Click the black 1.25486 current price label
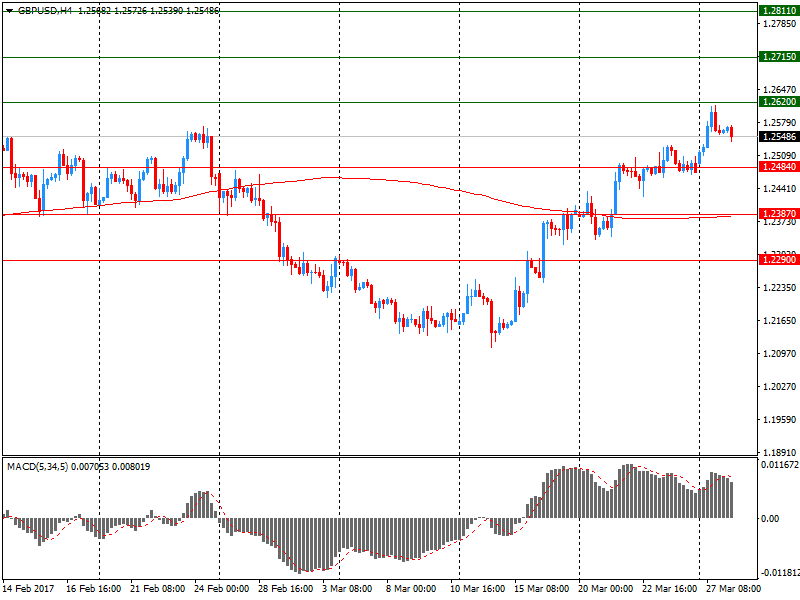This screenshot has height=600, width=800. (x=778, y=137)
